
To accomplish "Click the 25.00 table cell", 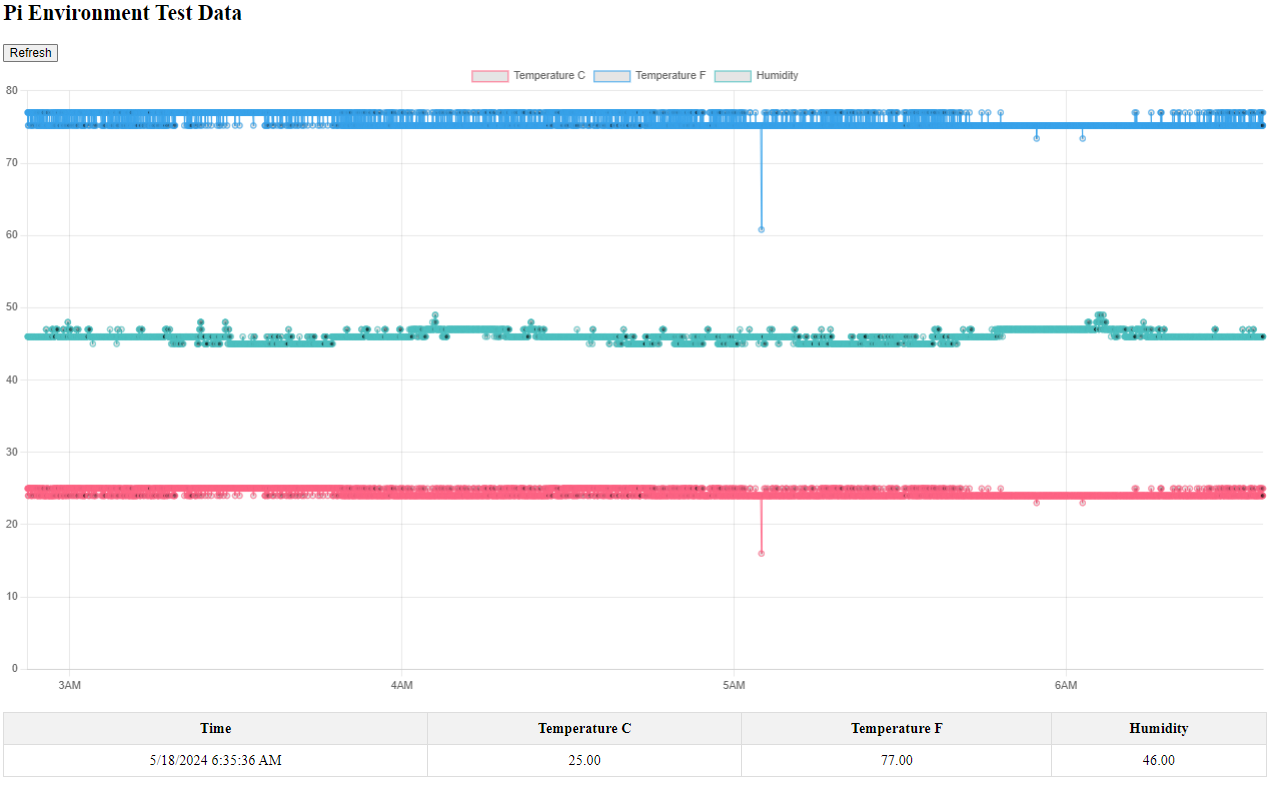I will 584,760.
